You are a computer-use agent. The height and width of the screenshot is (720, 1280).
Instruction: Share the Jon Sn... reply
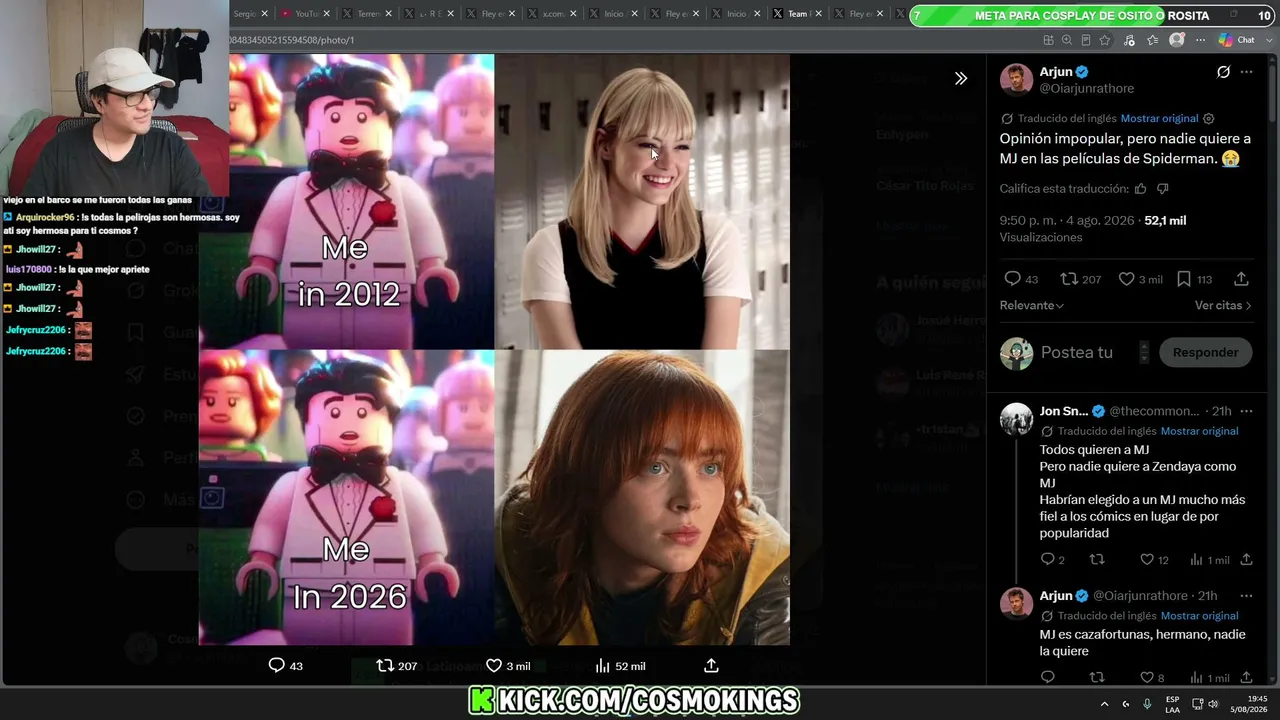pos(1246,560)
